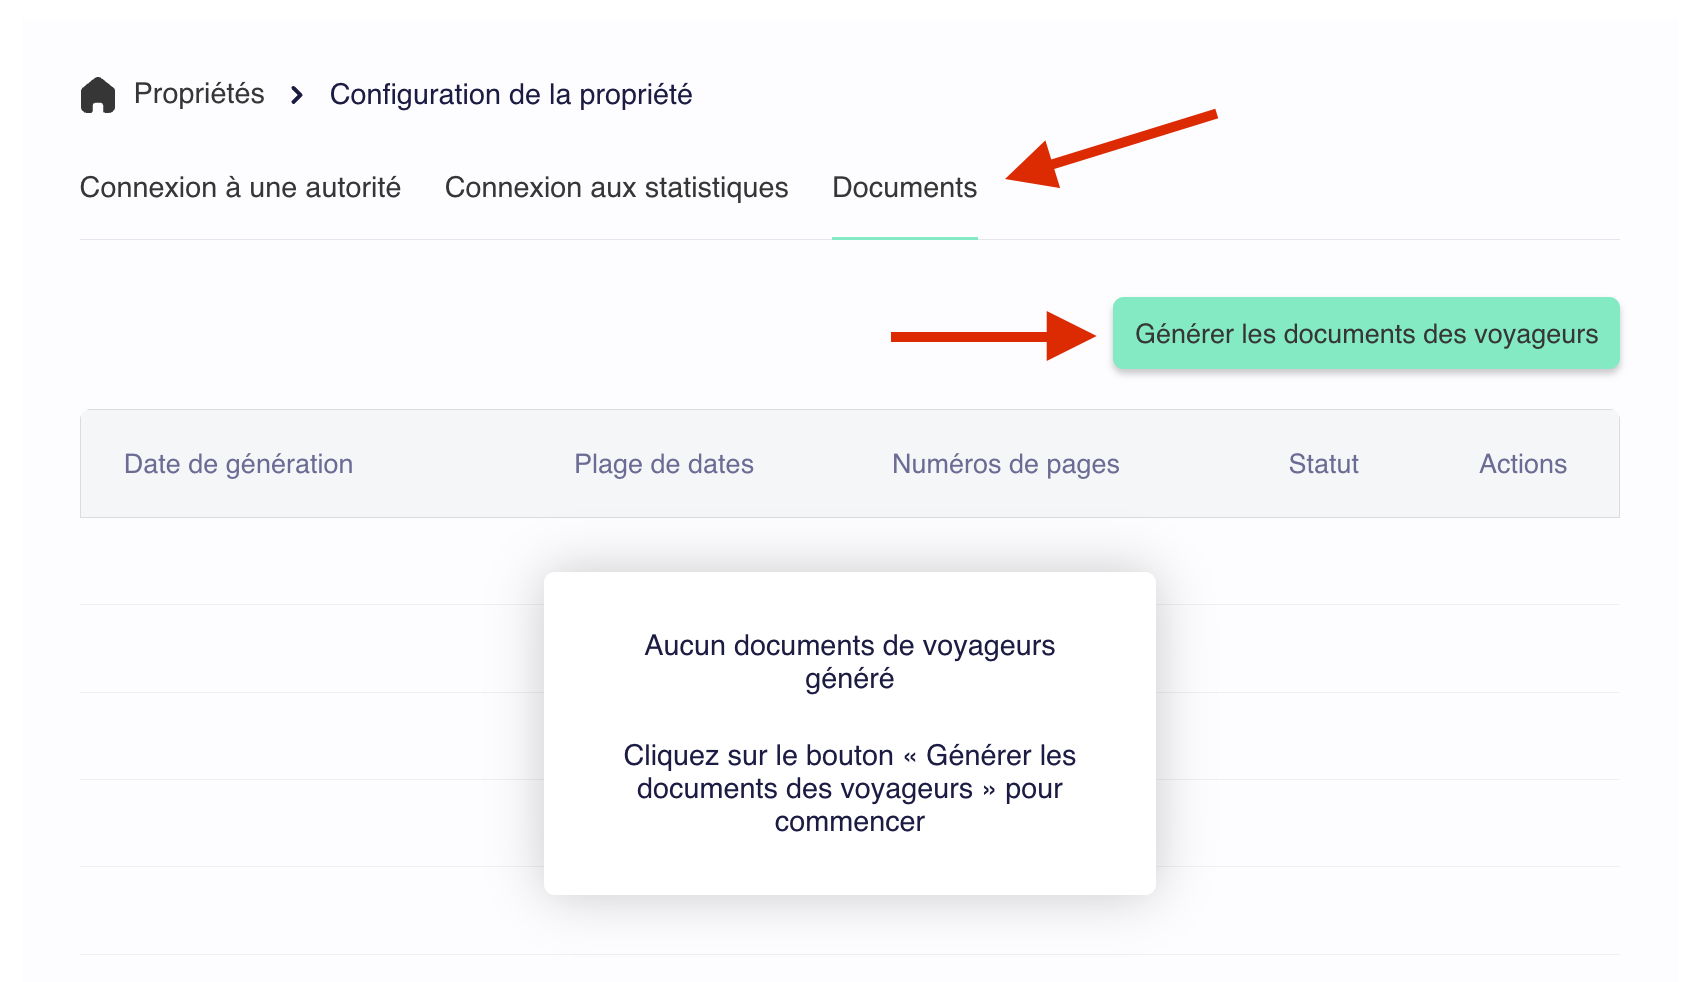The width and height of the screenshot is (1690, 982).
Task: Click the Numéros de pages column header
Action: coord(1005,464)
